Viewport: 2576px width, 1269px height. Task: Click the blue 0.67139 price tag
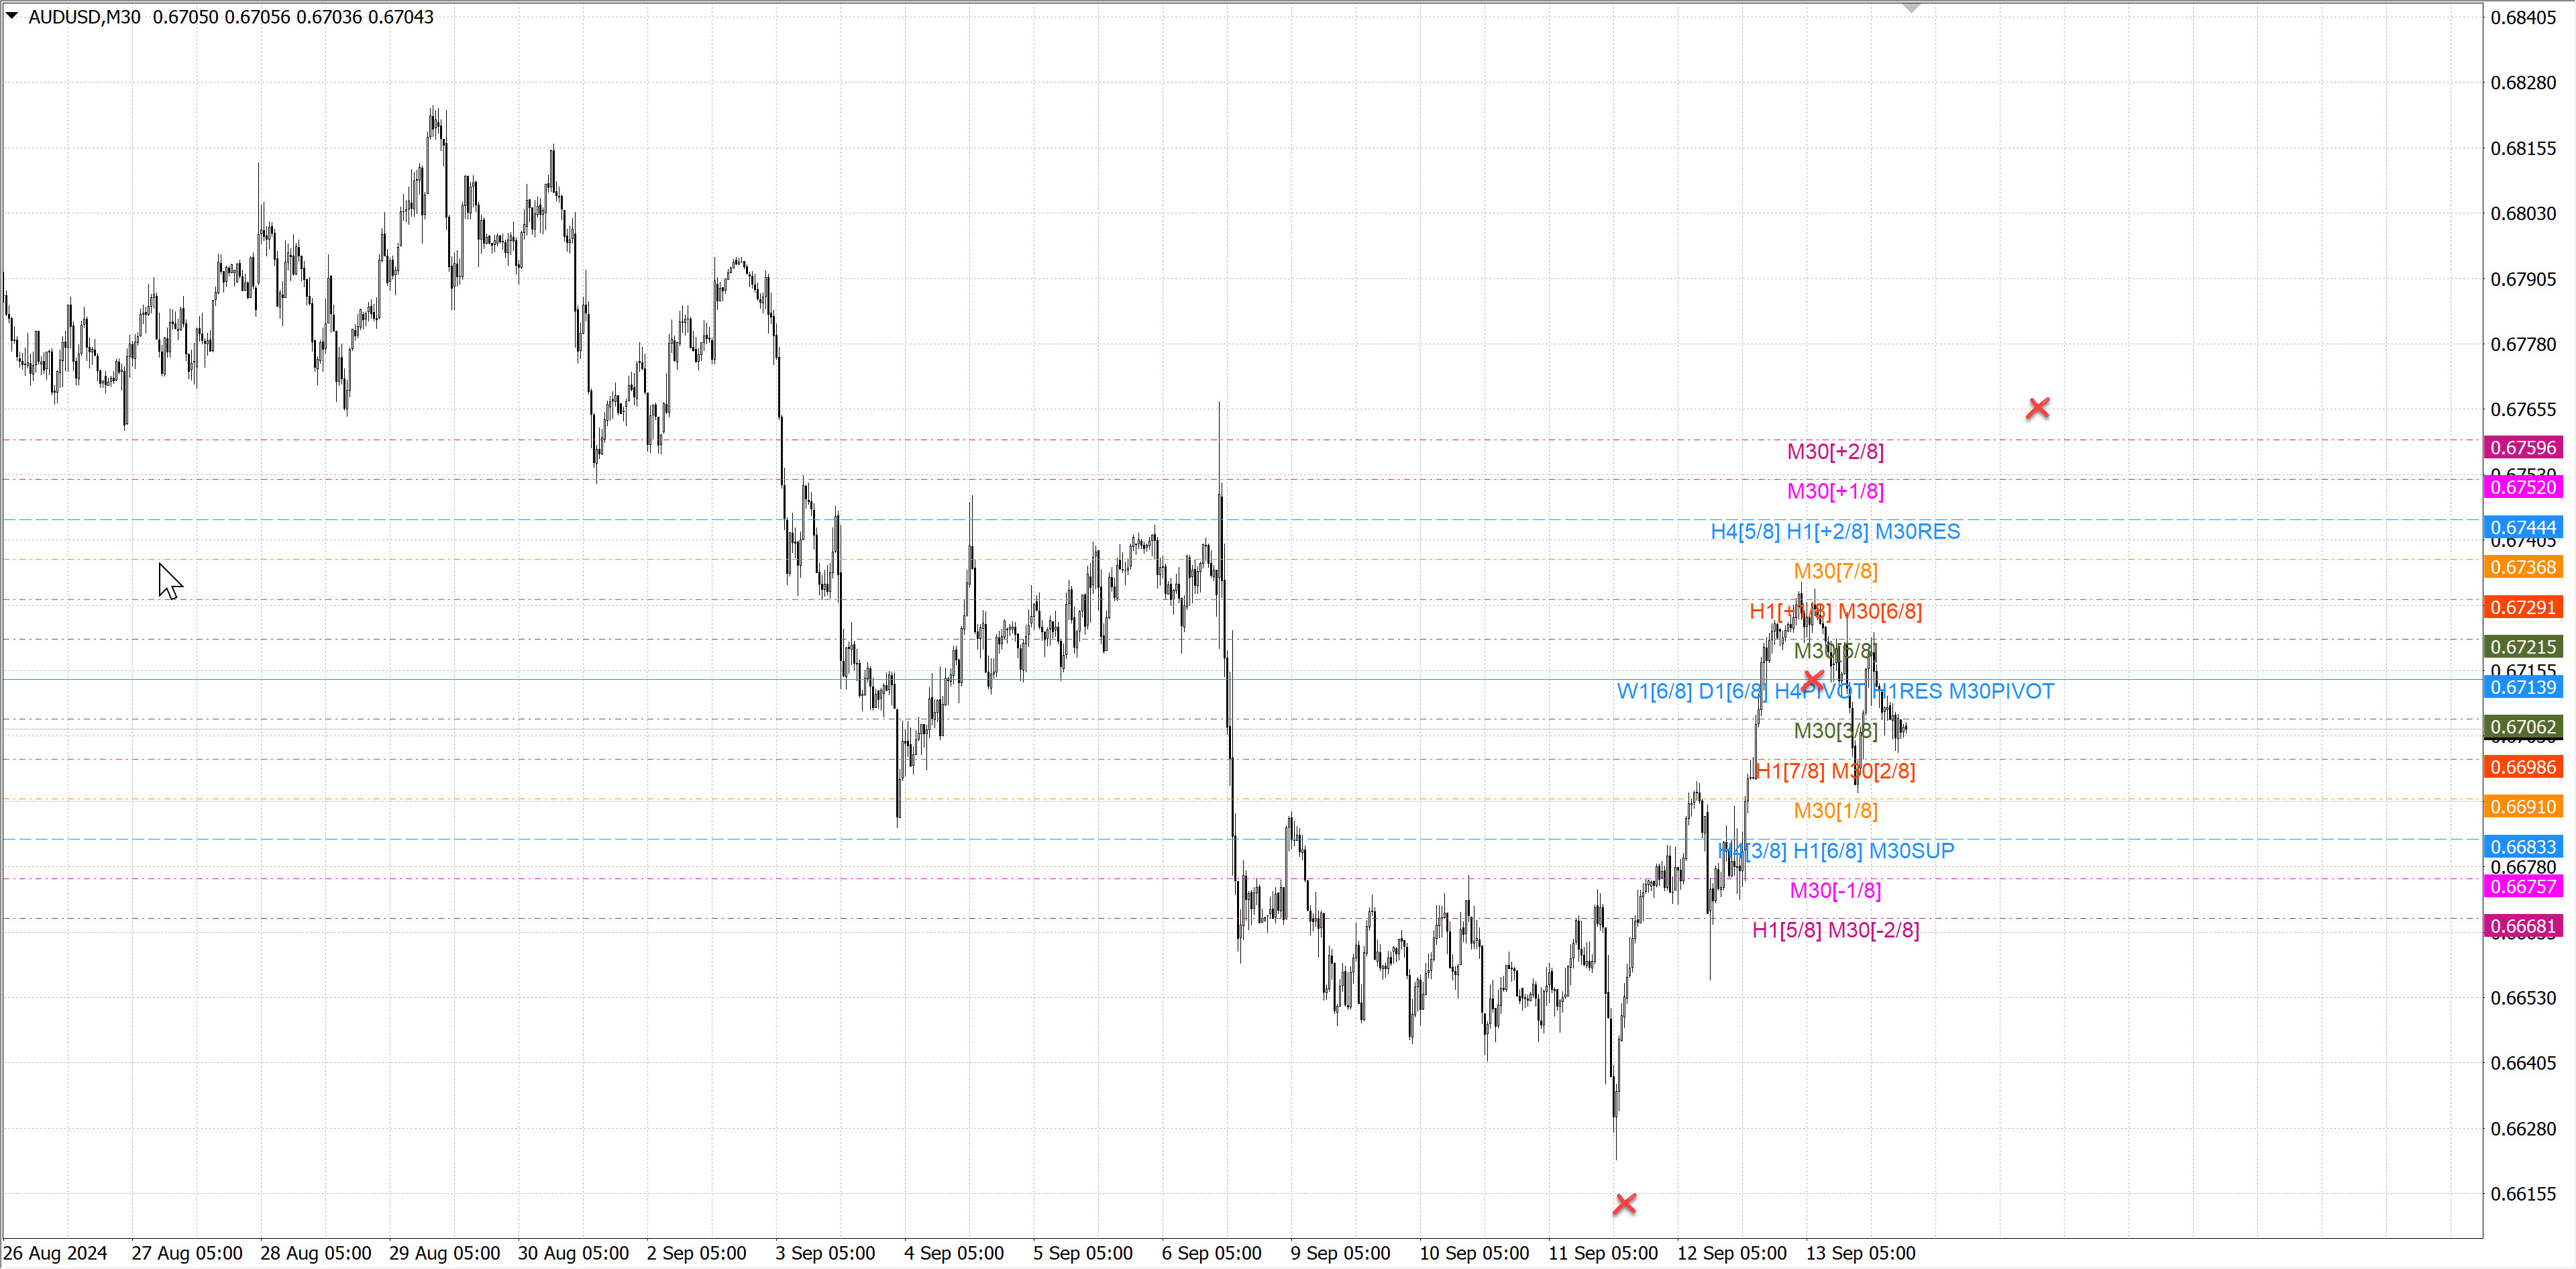(x=2522, y=687)
